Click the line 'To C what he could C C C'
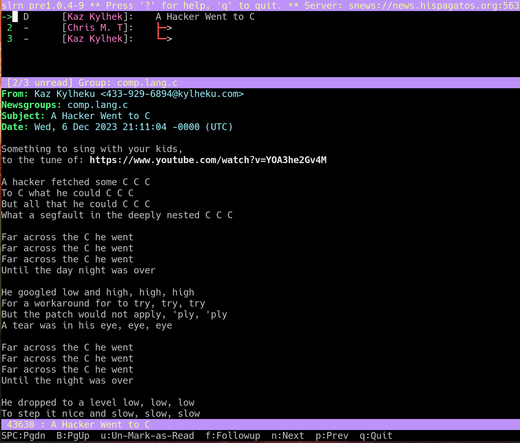 67,193
